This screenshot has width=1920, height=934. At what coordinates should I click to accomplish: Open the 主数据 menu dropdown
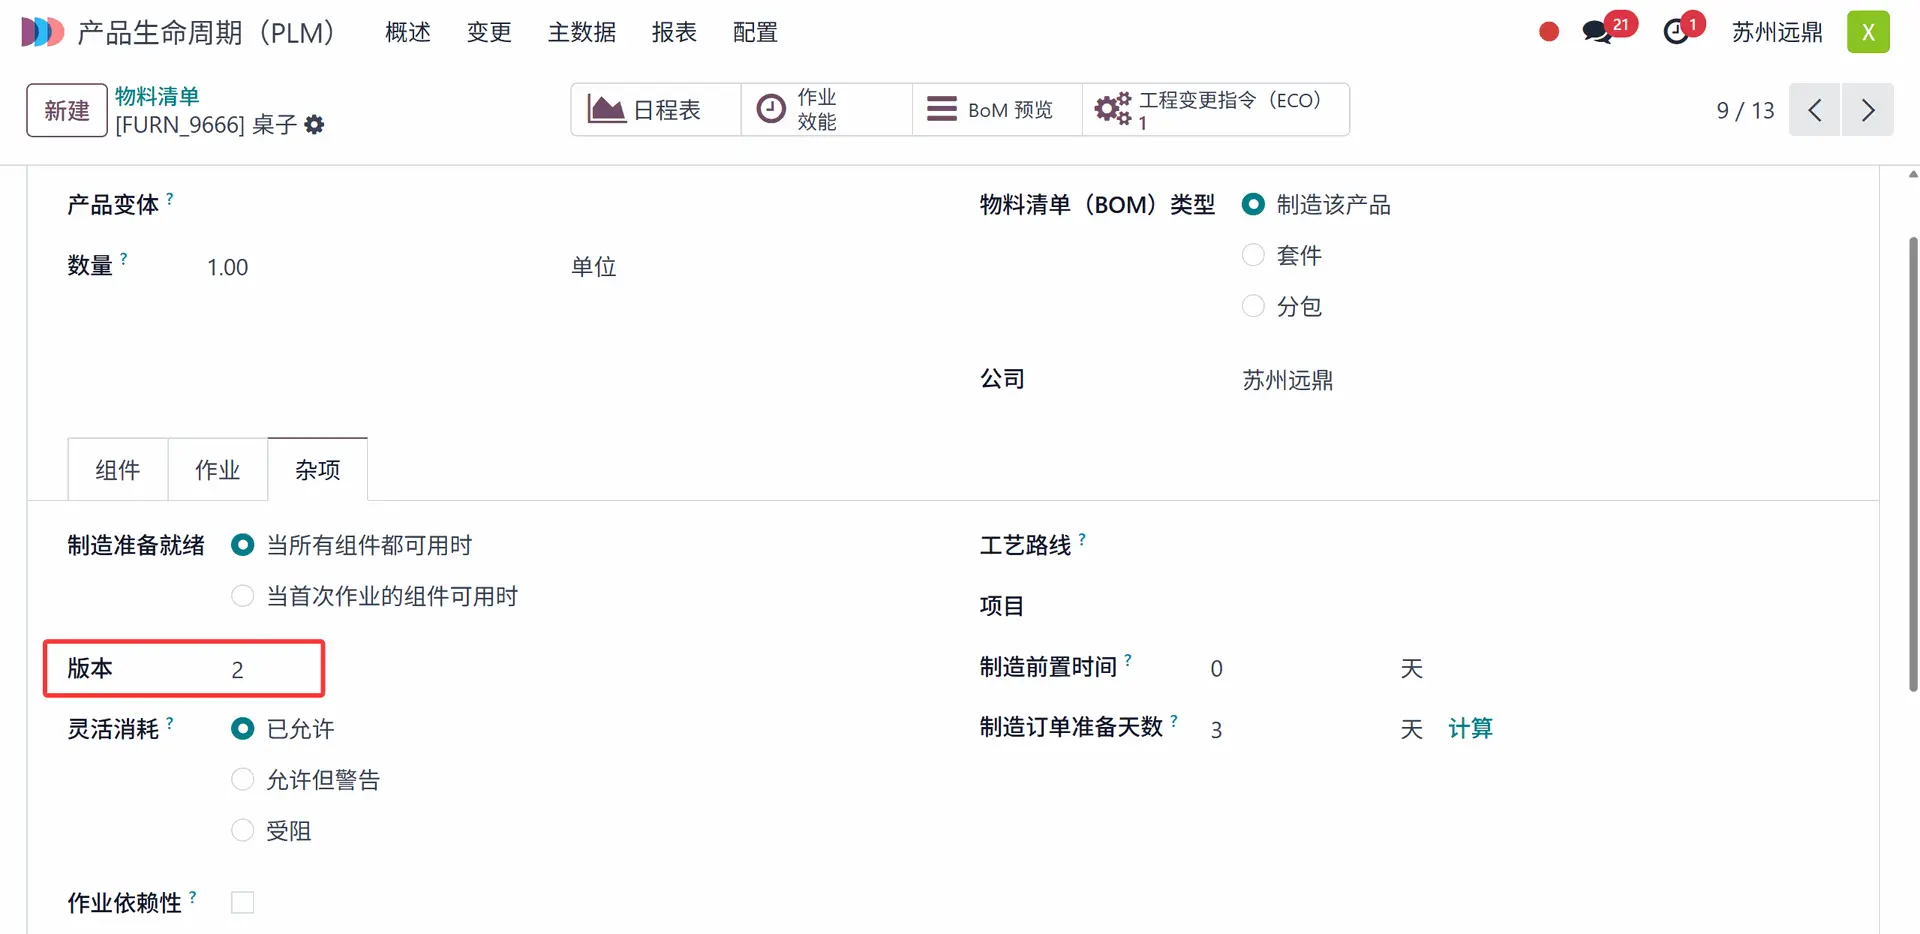tap(581, 32)
